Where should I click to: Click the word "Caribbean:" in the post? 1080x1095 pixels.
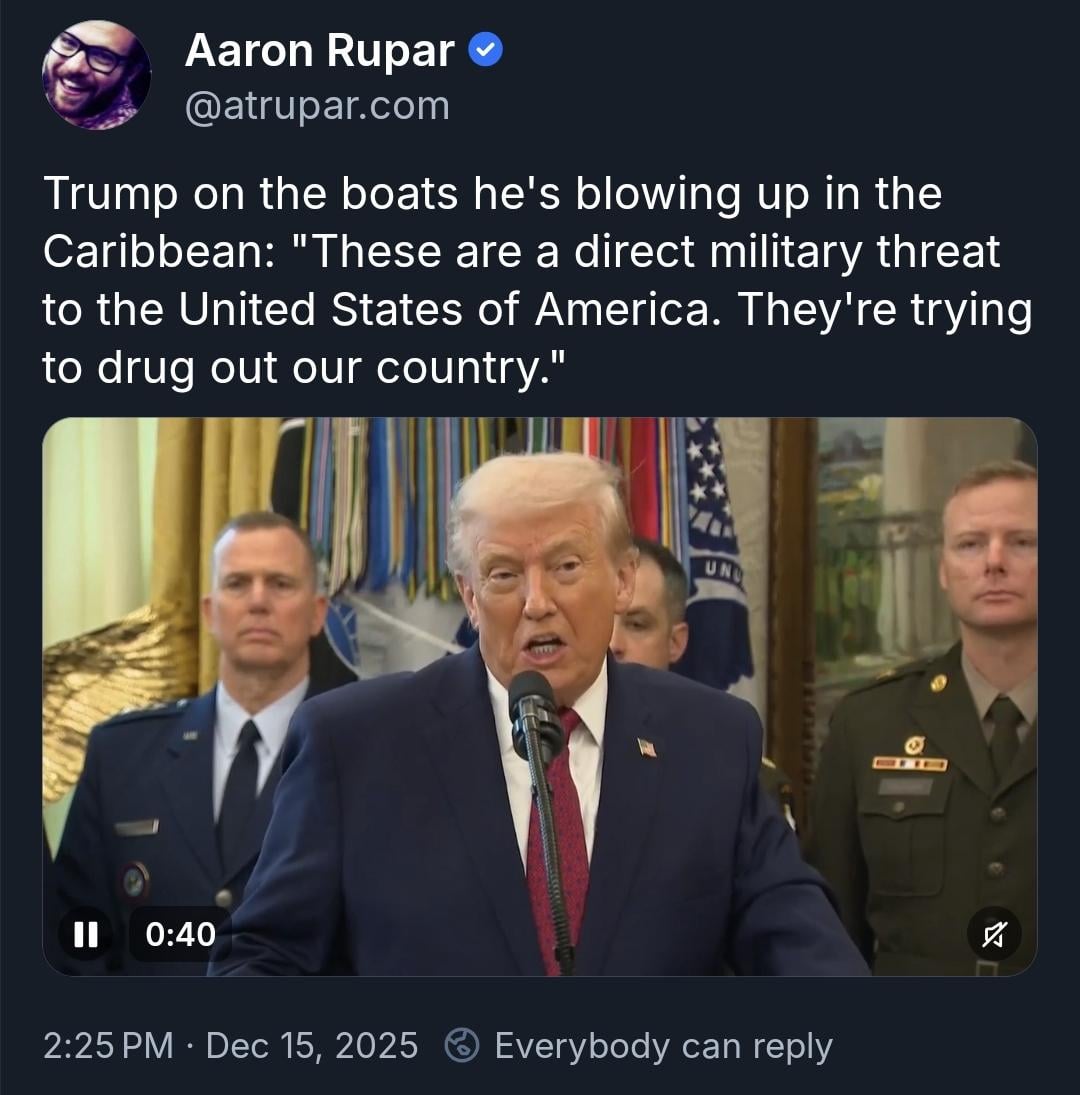[x=159, y=251]
